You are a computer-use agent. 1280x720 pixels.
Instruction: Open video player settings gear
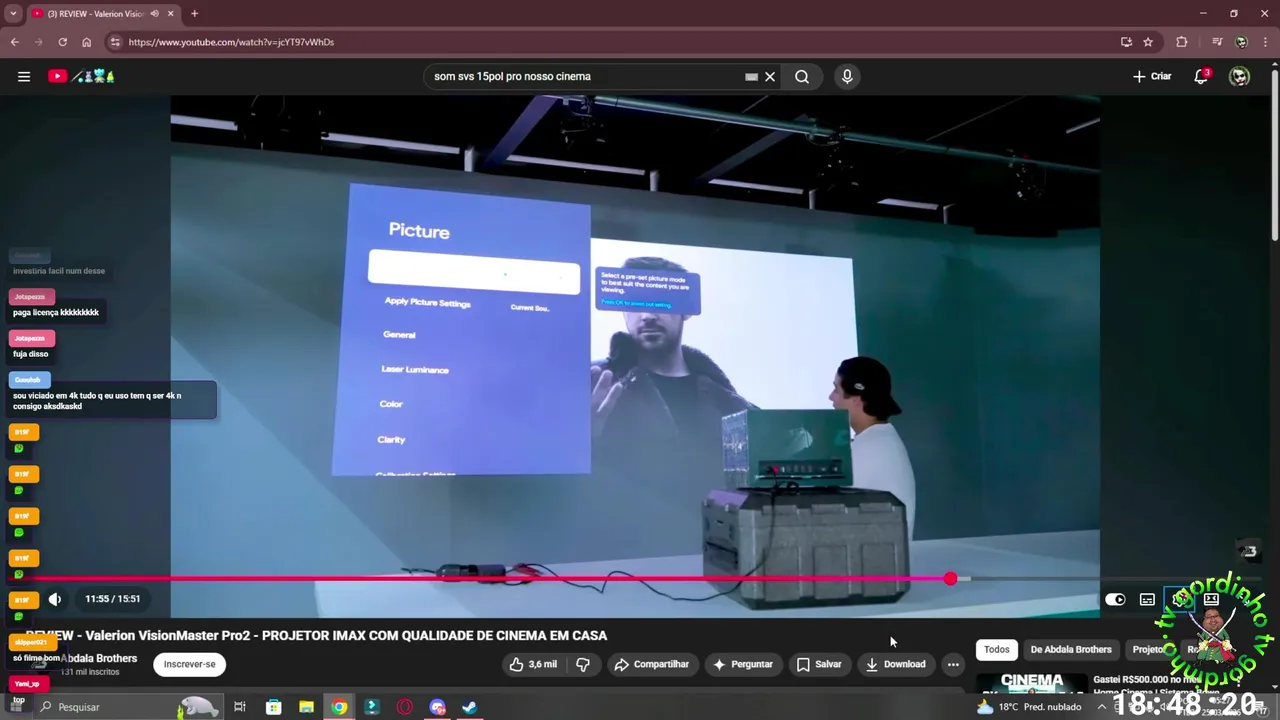coord(1180,599)
